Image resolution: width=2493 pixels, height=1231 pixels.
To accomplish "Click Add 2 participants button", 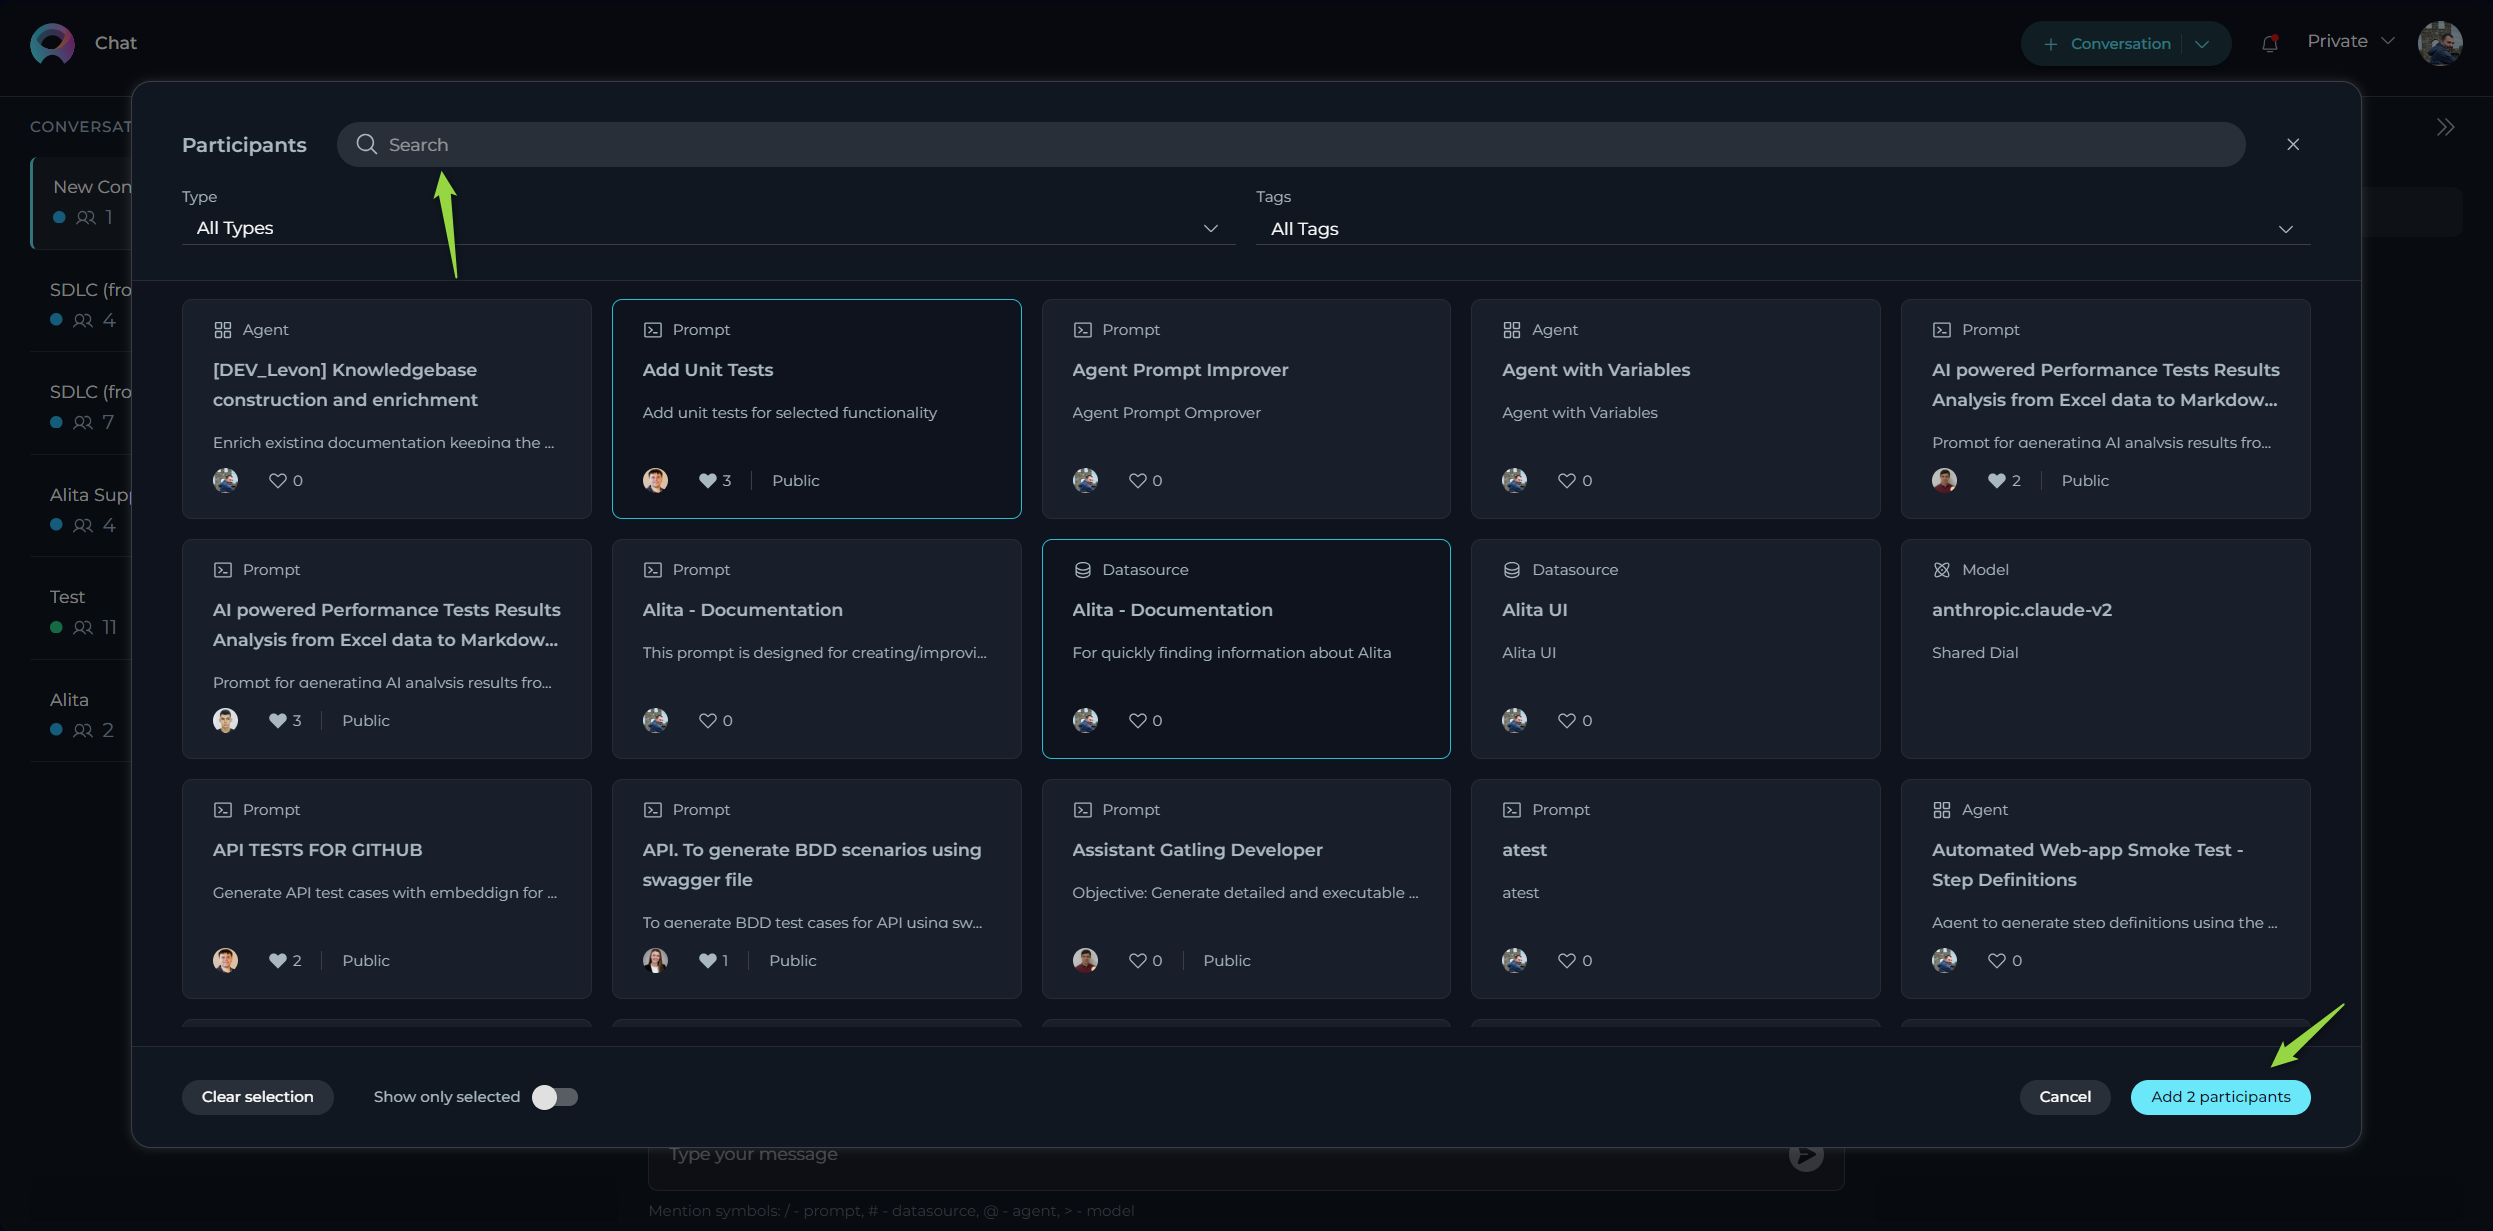I will 2220,1097.
